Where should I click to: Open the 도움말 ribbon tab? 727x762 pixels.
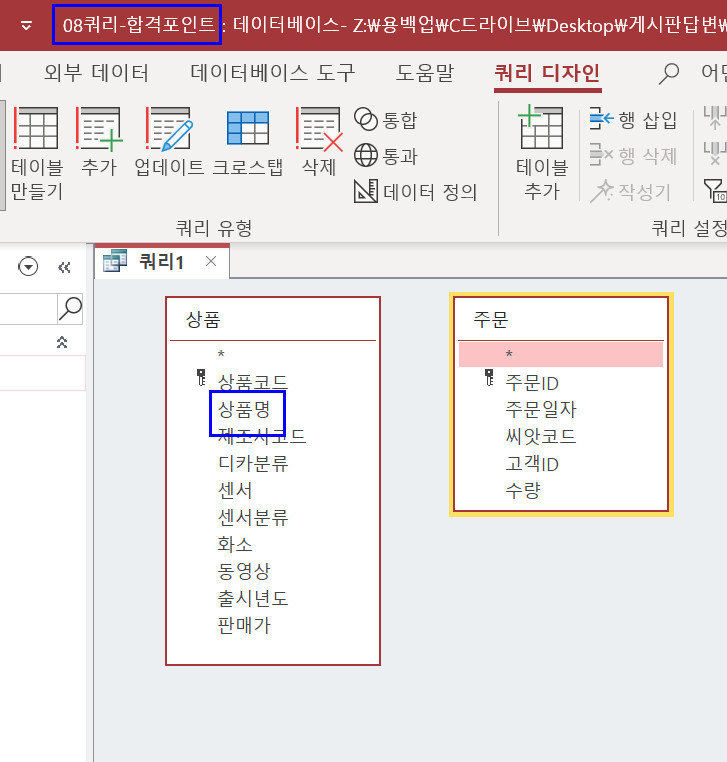(x=424, y=72)
